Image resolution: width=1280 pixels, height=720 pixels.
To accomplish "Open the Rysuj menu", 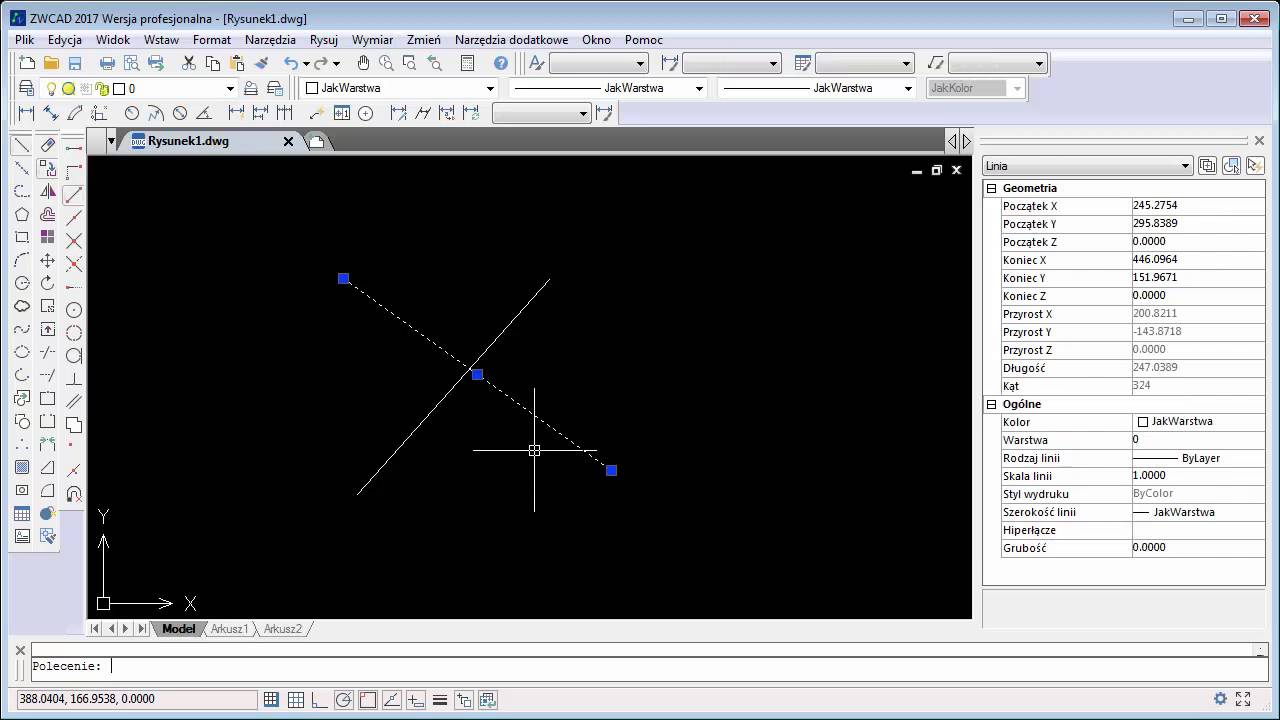I will click(x=324, y=40).
